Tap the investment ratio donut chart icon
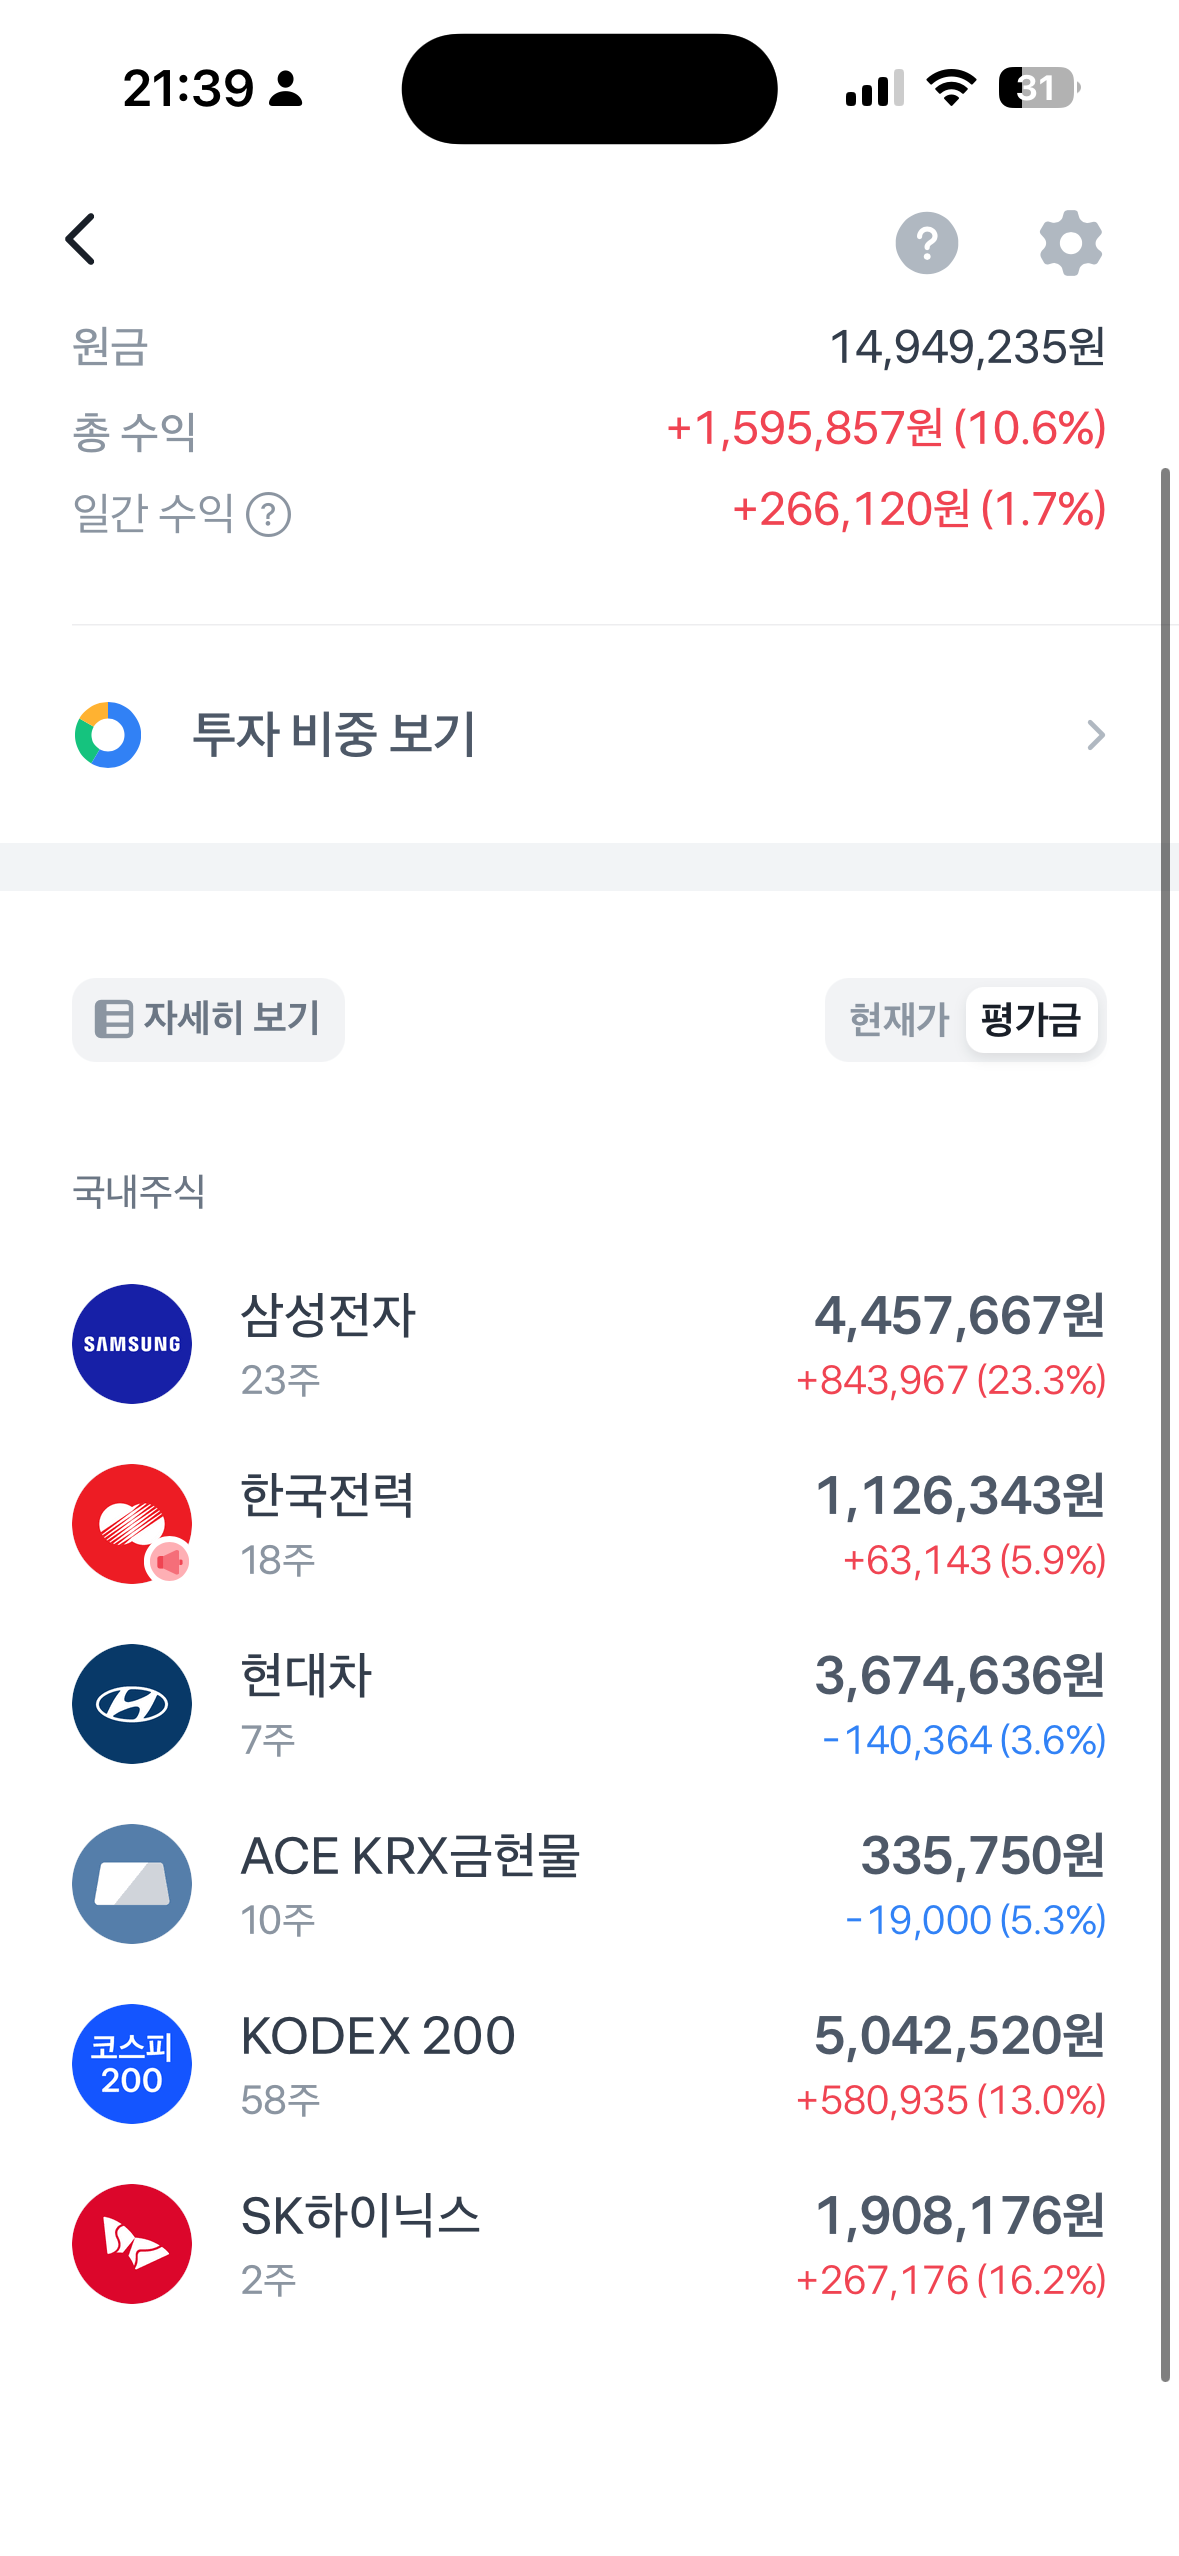Viewport: 1179px width, 2556px height. (x=108, y=735)
